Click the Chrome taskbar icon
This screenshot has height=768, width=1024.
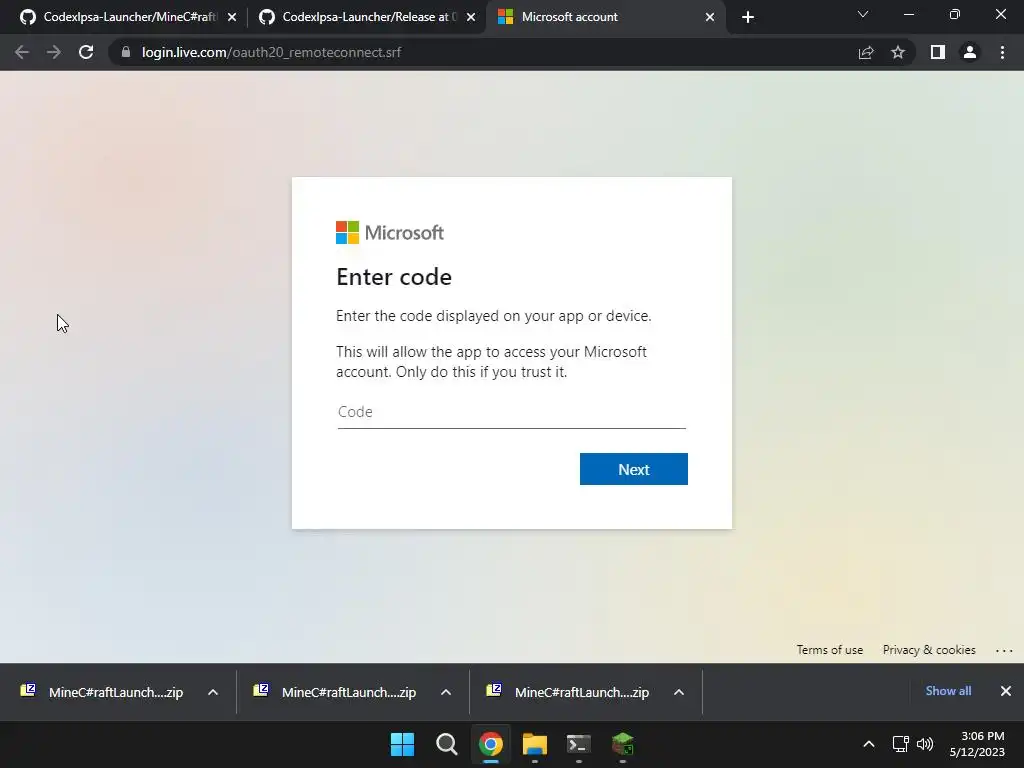coord(490,744)
